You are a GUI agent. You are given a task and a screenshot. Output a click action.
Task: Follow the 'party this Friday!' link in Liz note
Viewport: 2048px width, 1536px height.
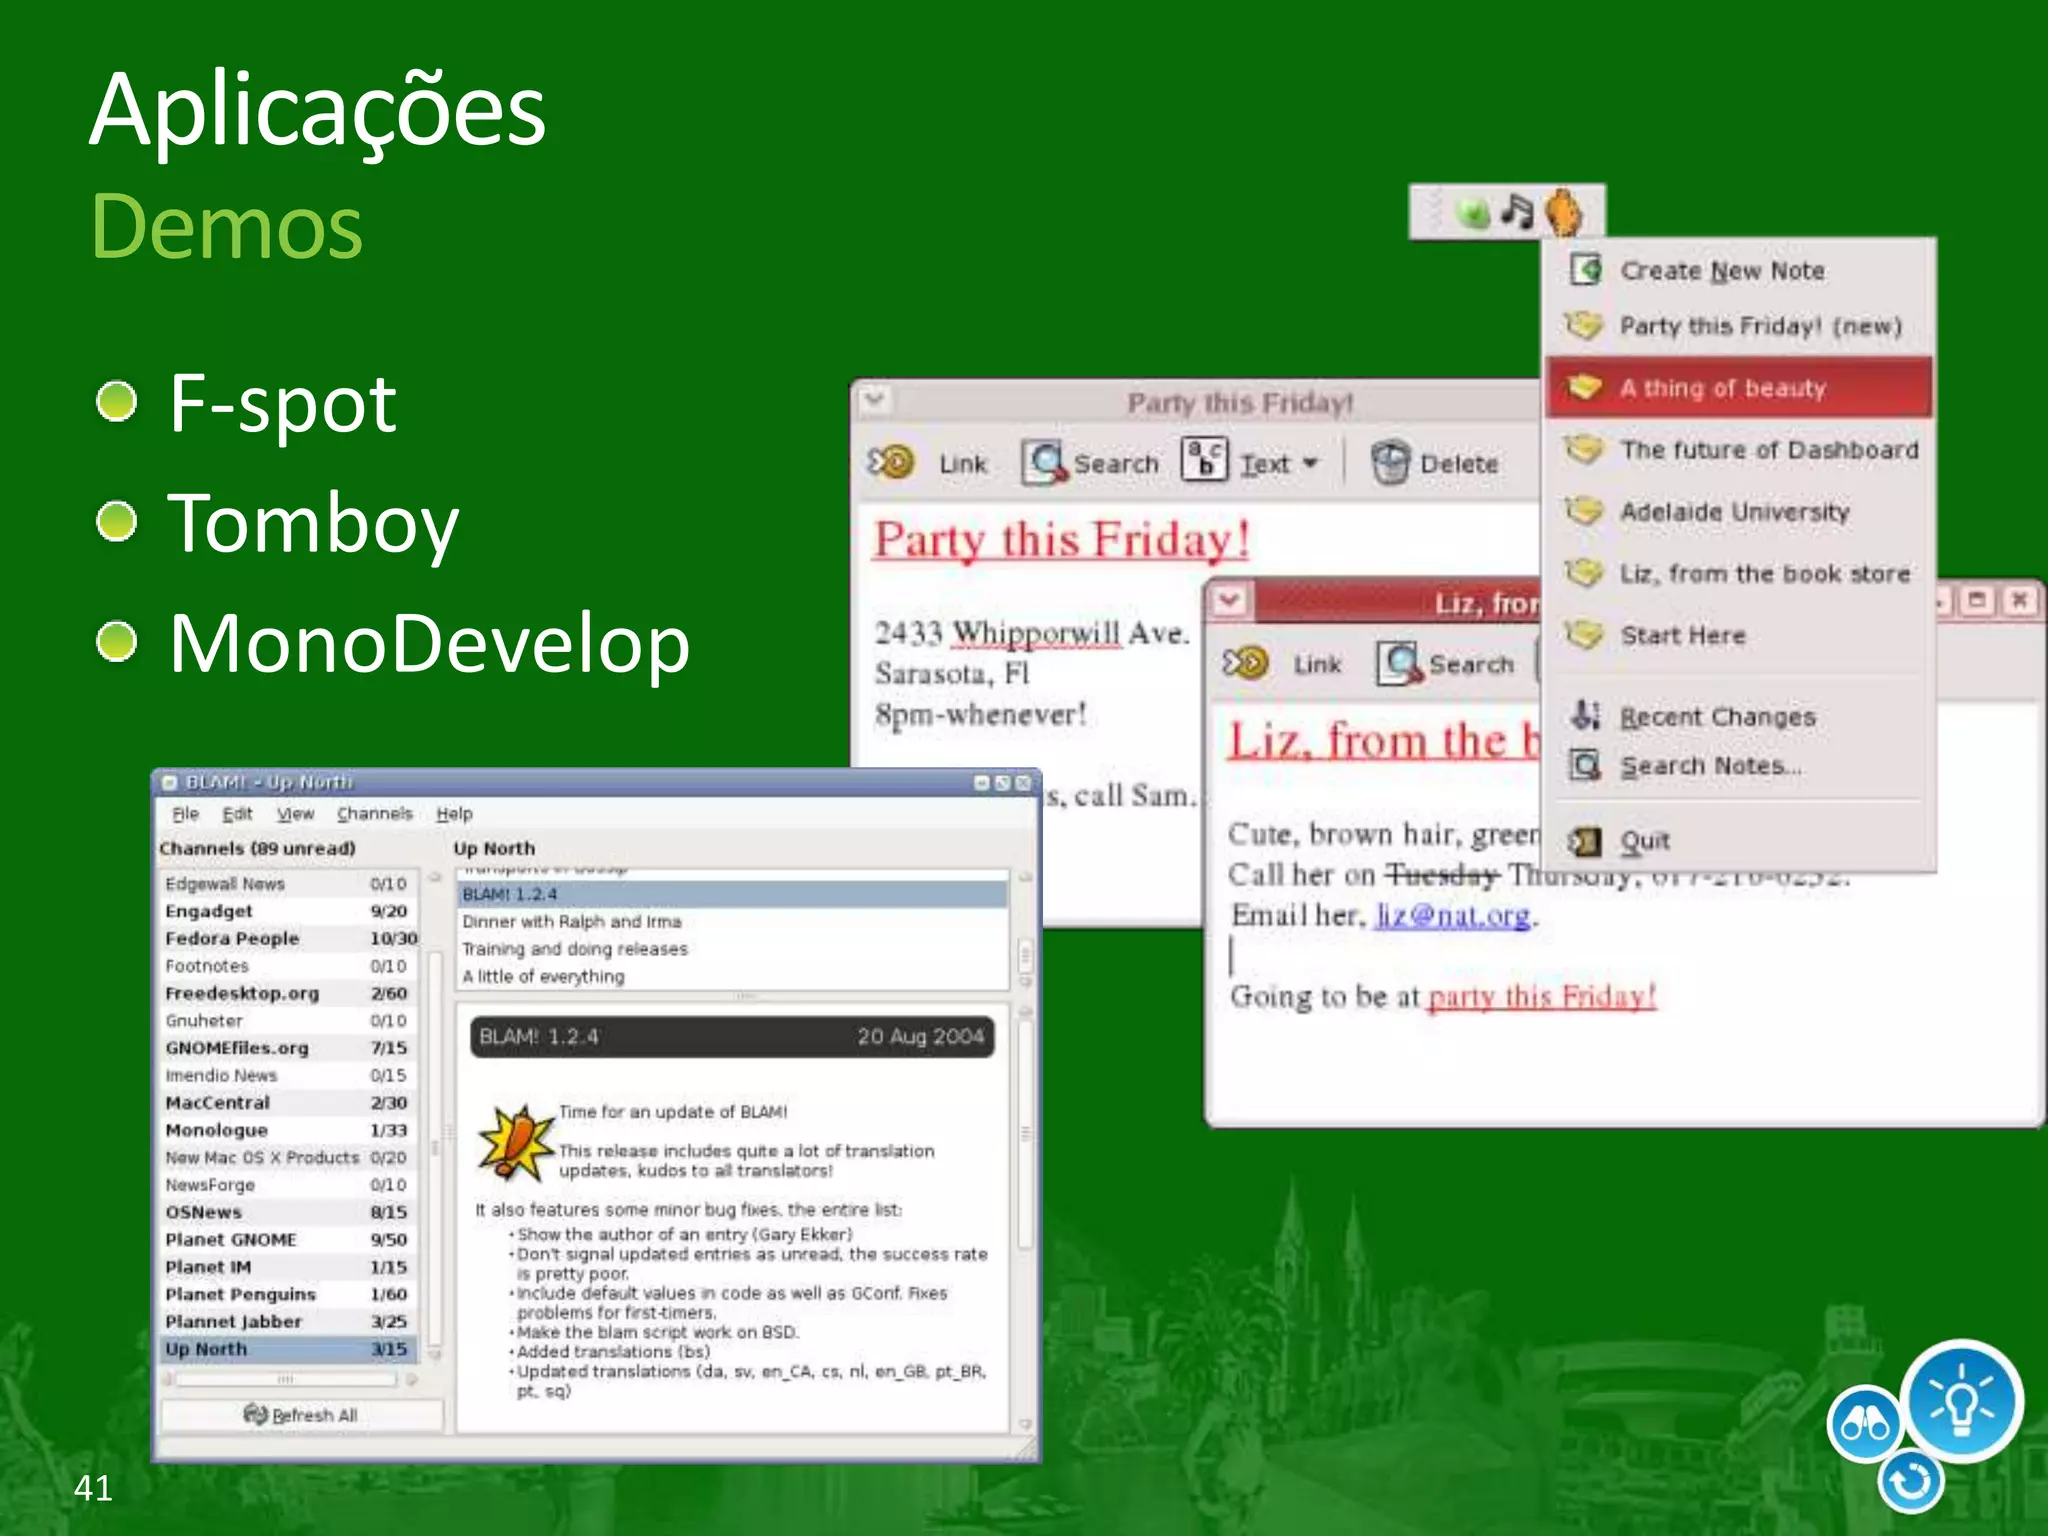coord(1542,997)
